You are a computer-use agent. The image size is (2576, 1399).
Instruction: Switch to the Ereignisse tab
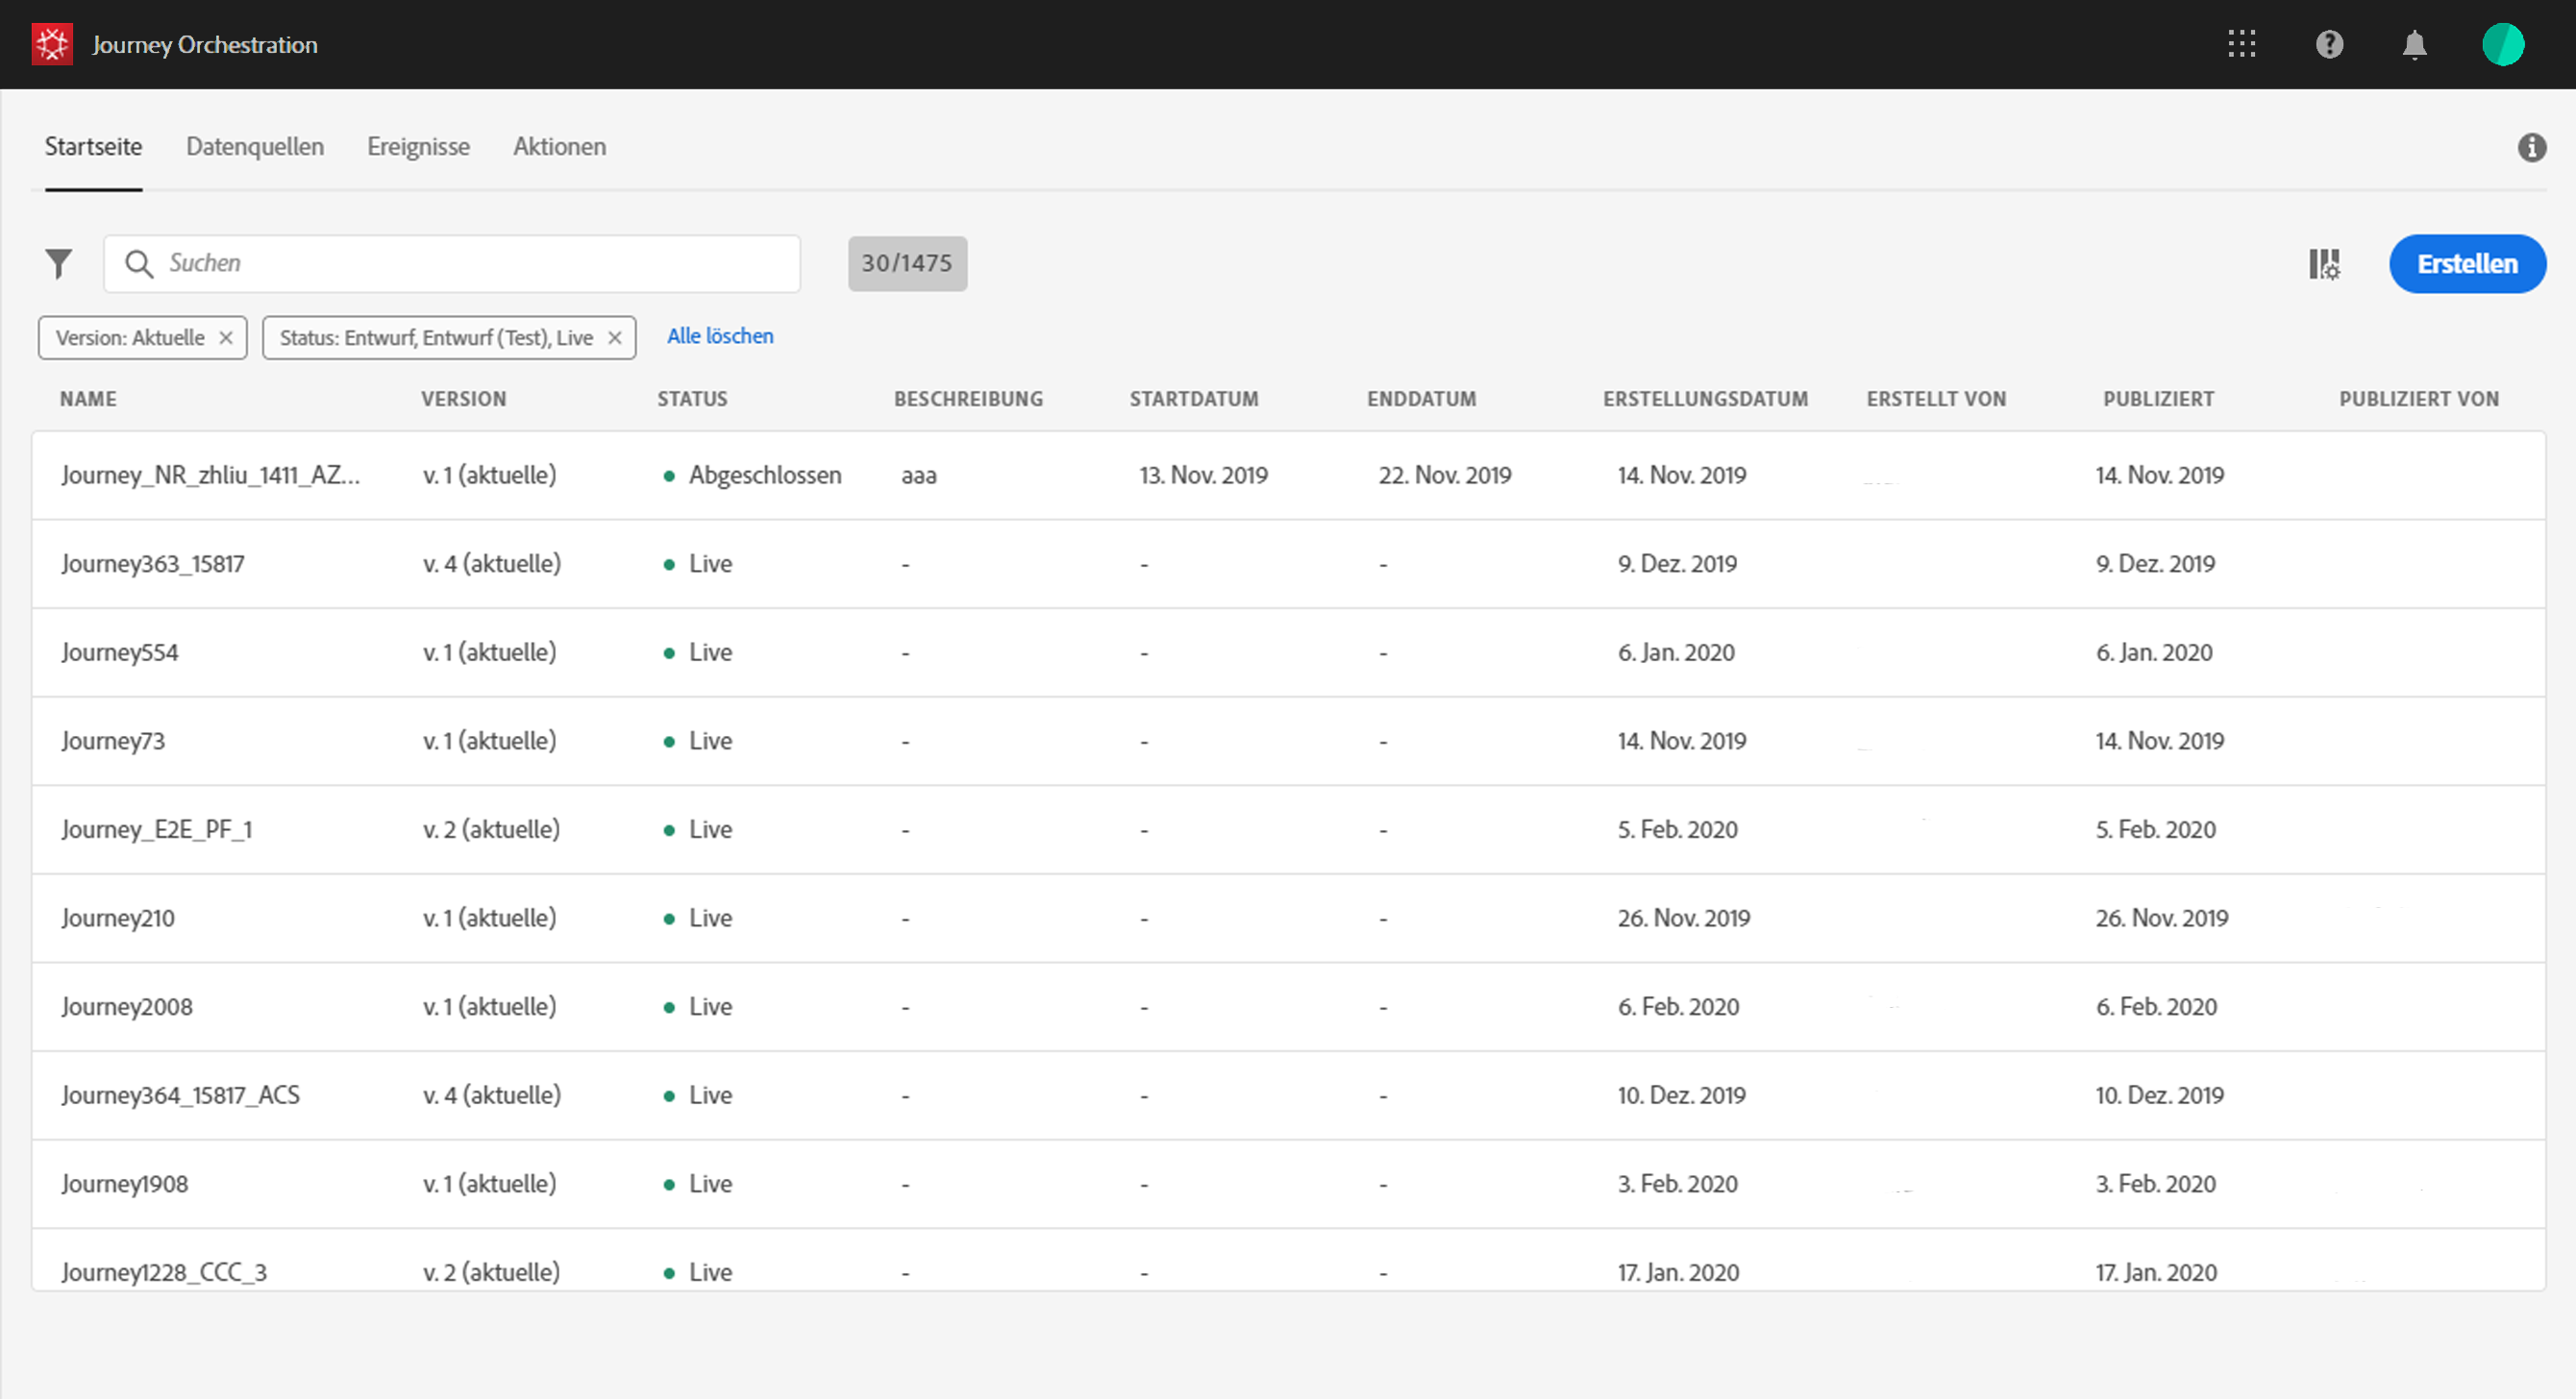pyautogui.click(x=418, y=147)
